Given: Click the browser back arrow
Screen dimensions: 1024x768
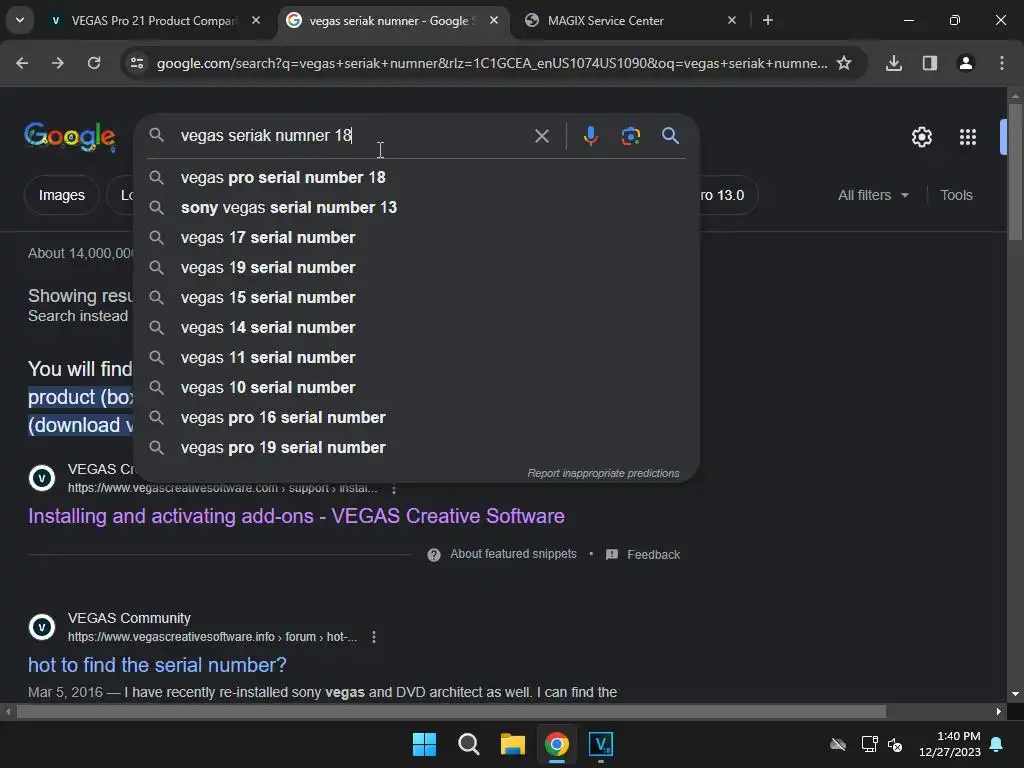Looking at the screenshot, I should [x=22, y=63].
